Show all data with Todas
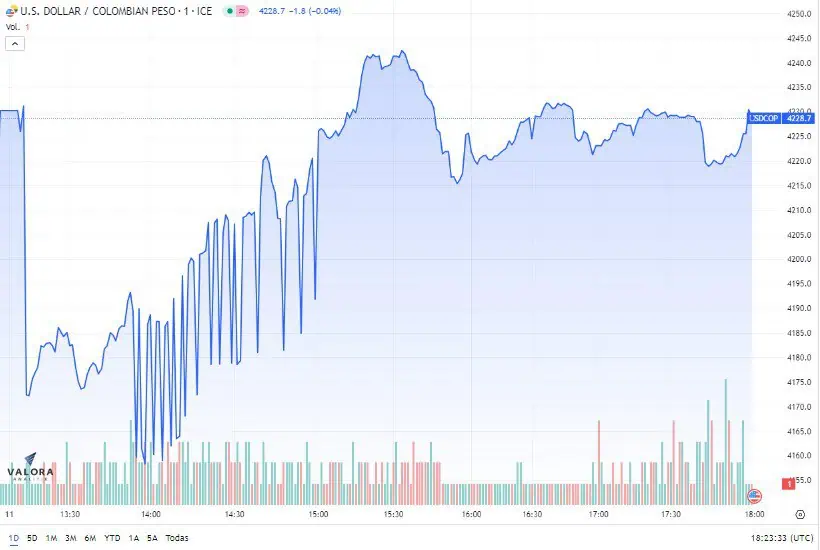Image resolution: width=820 pixels, height=550 pixels. coord(177,538)
